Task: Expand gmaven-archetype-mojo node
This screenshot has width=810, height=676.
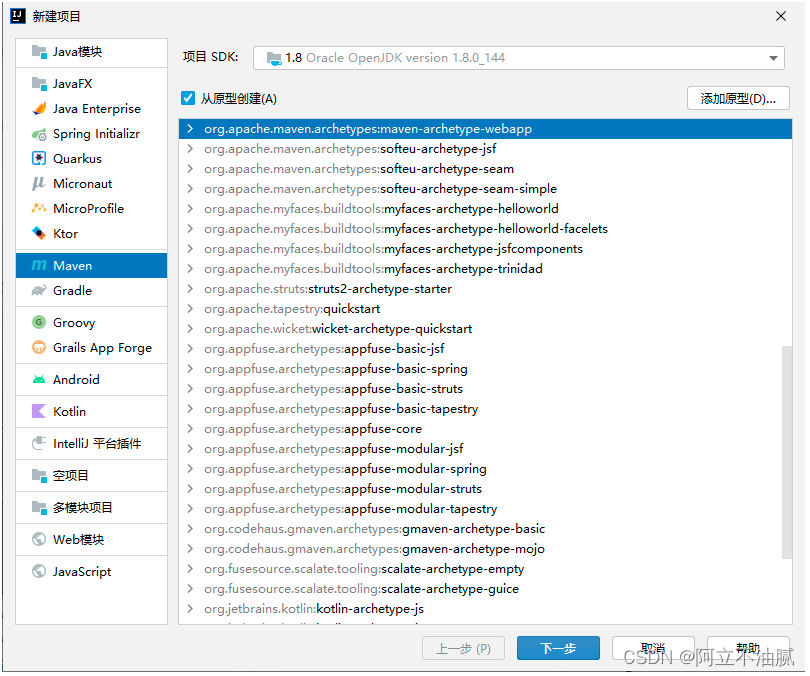Action: pos(191,549)
